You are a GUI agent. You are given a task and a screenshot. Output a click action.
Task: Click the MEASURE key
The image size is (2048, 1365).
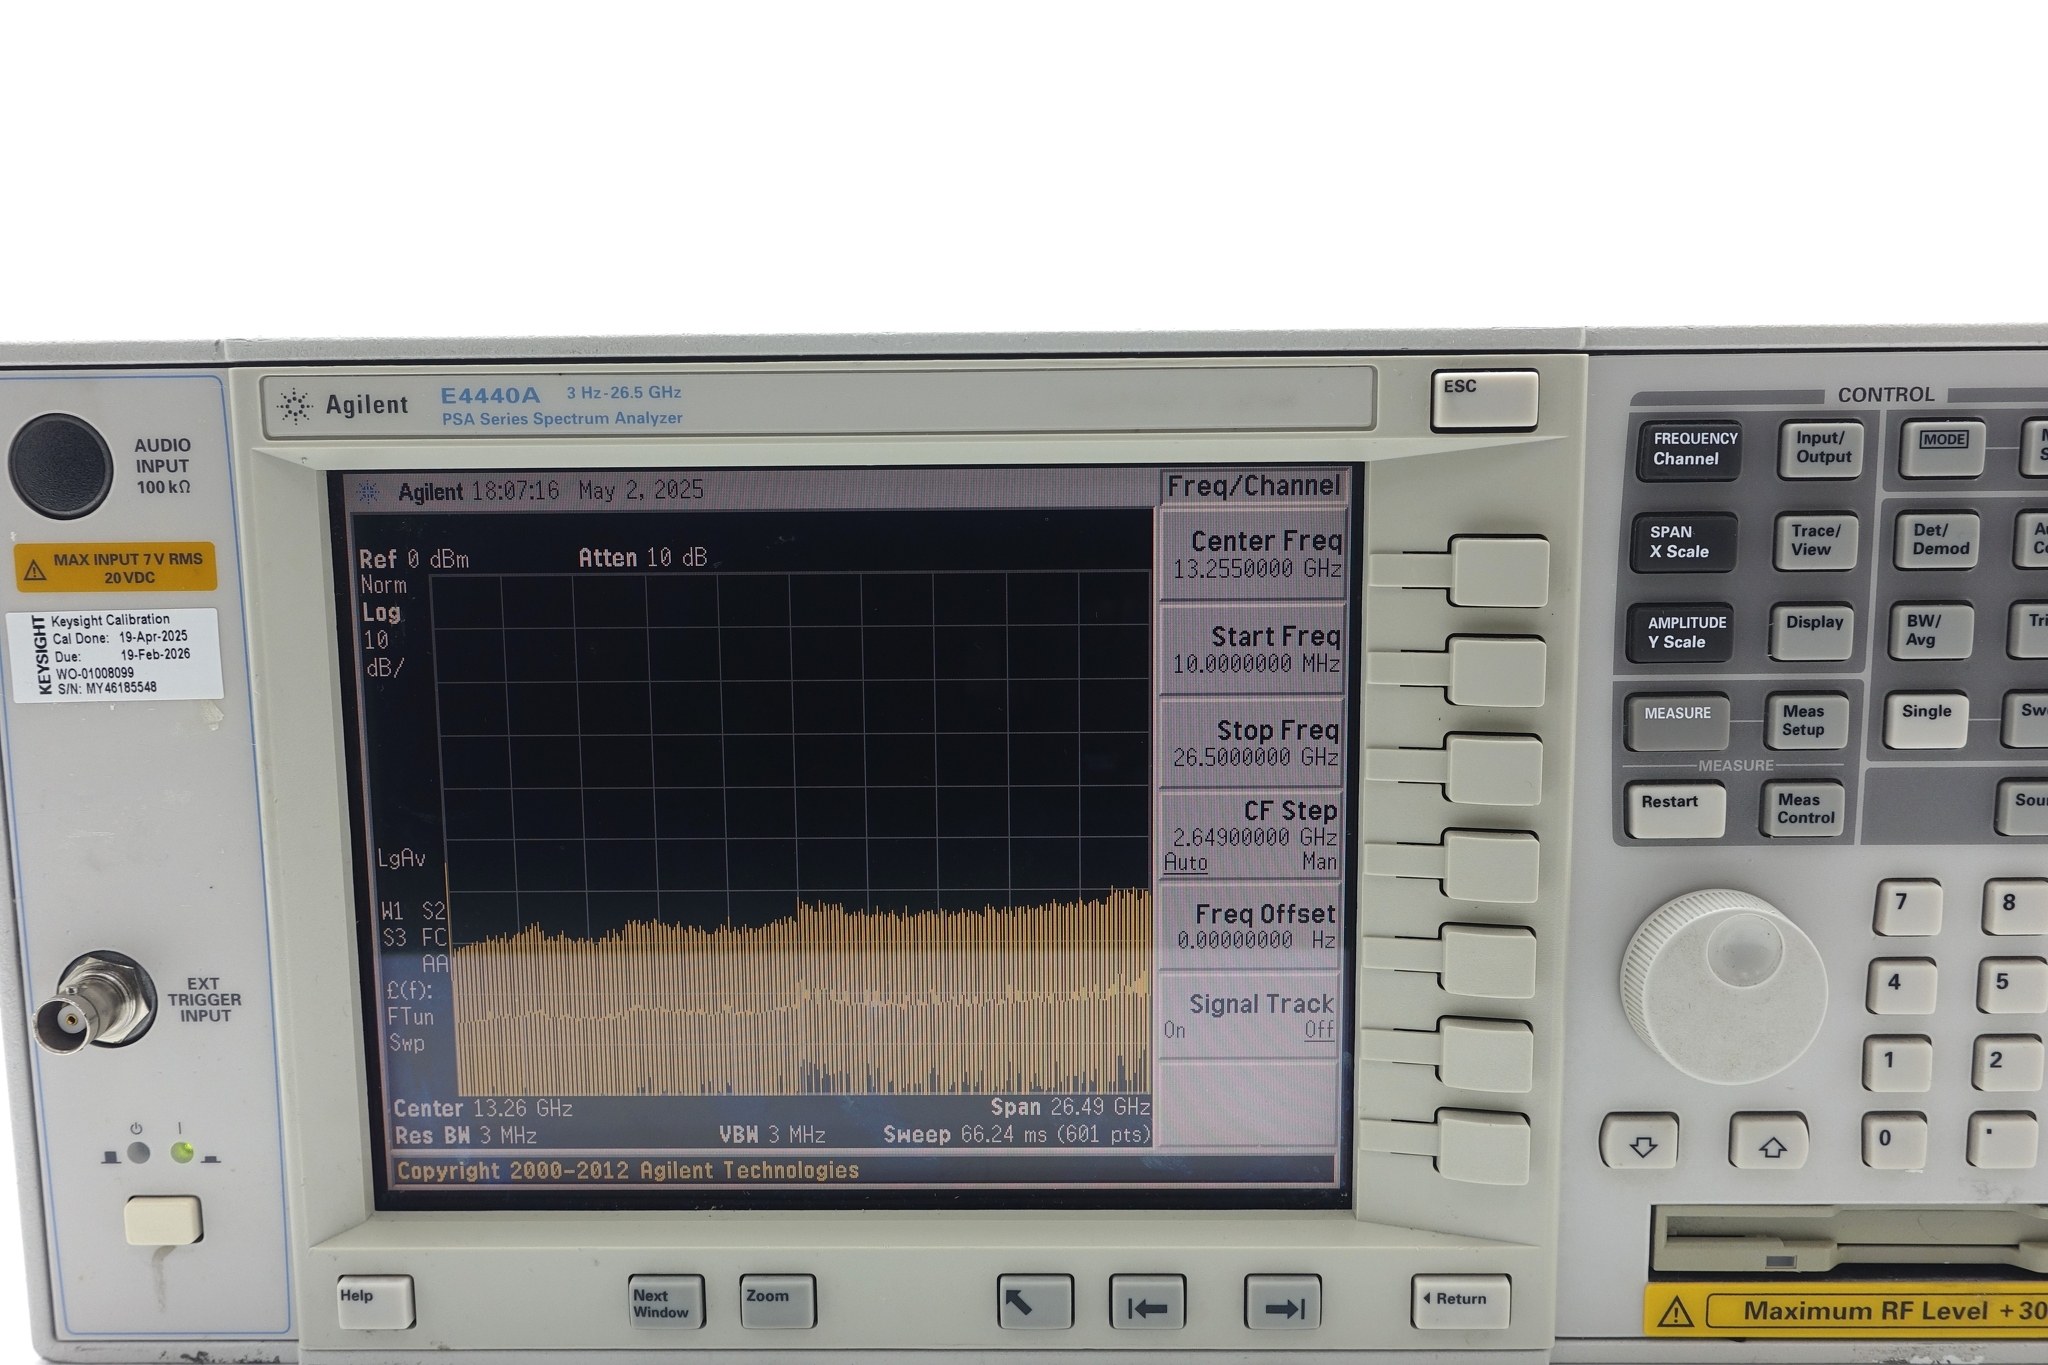(1676, 721)
